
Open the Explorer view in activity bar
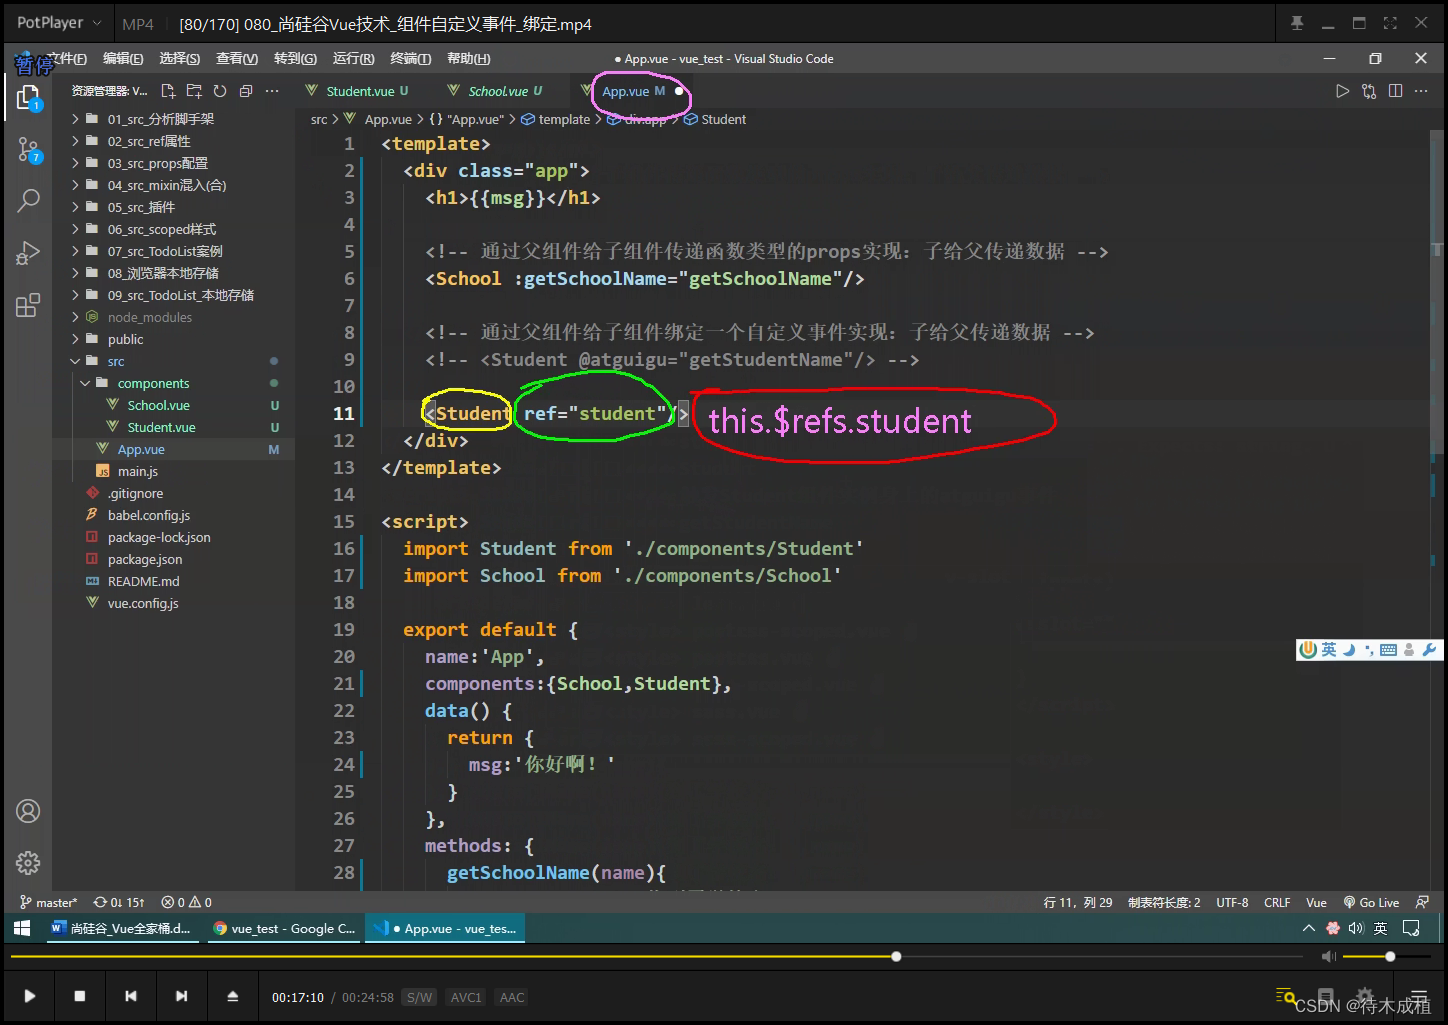point(28,97)
